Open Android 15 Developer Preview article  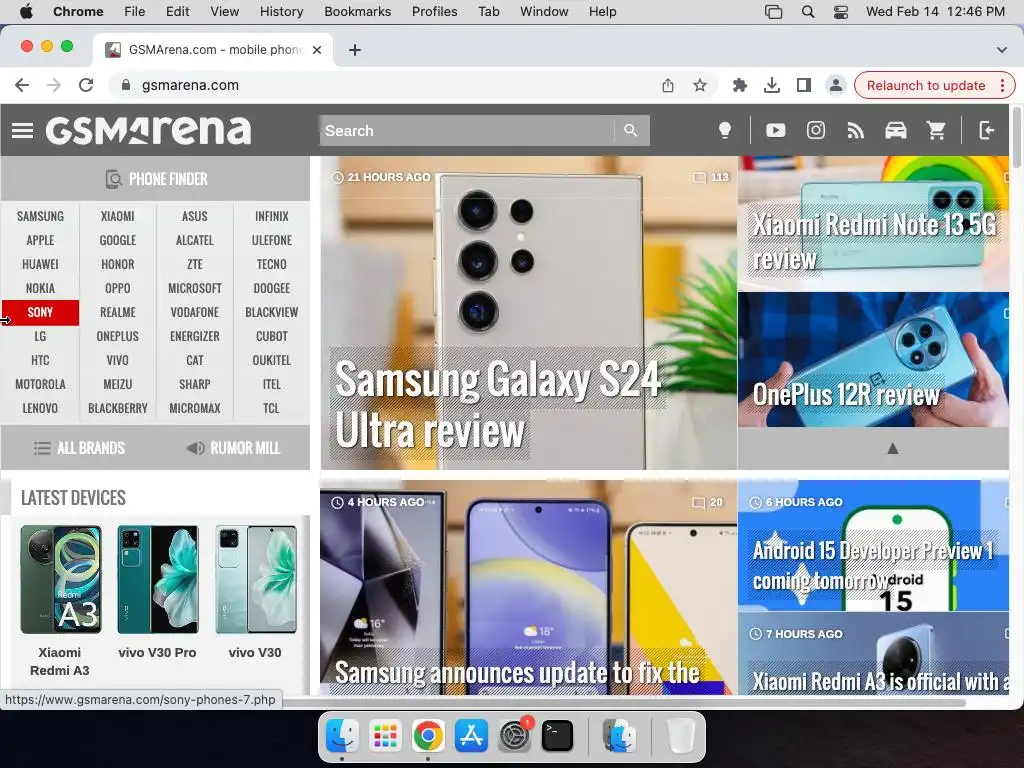[x=873, y=546]
